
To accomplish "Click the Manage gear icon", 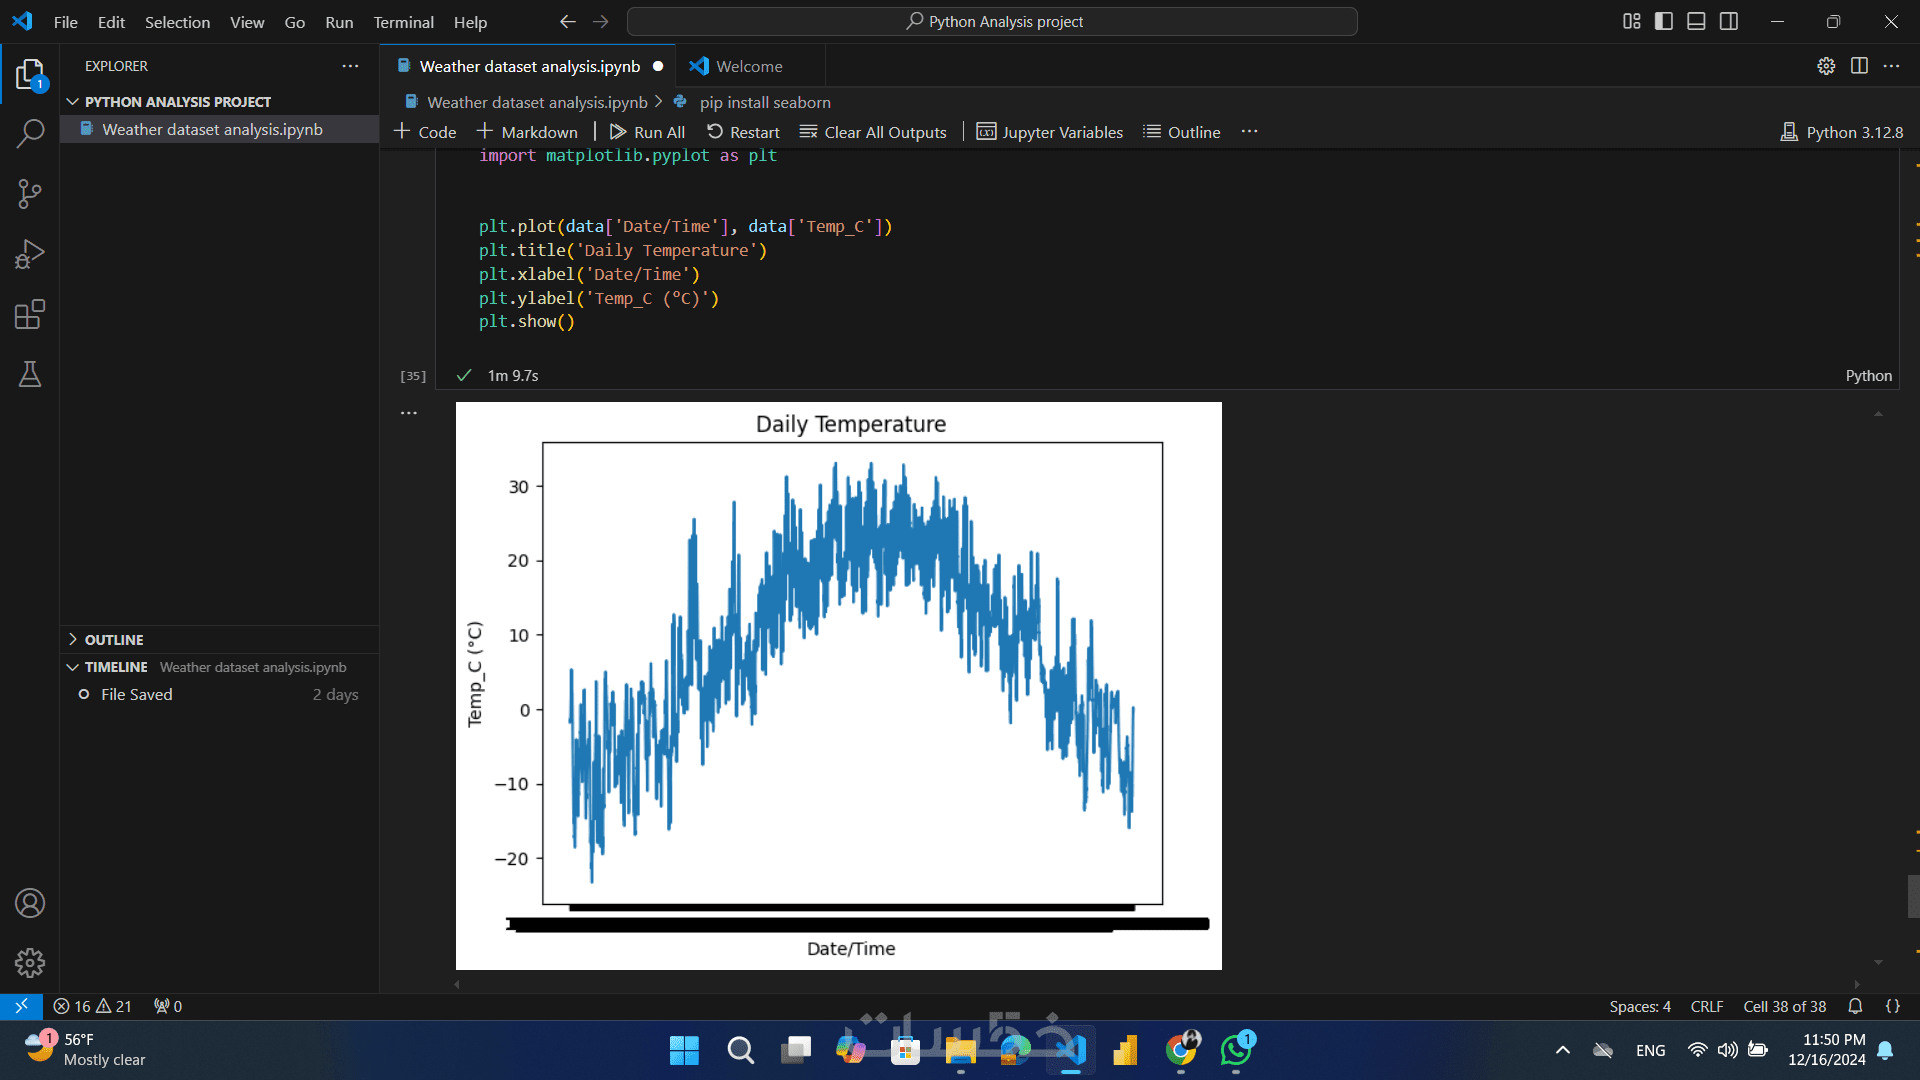I will [30, 963].
